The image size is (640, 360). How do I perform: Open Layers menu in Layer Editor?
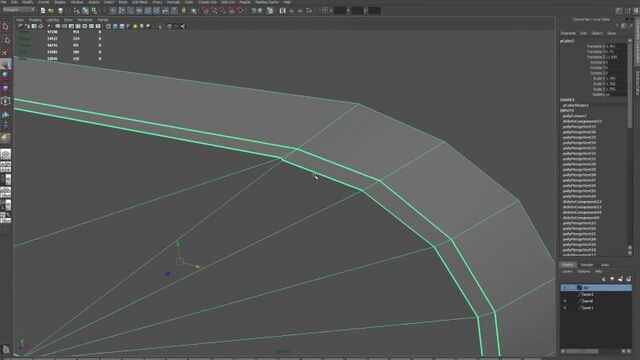567,271
